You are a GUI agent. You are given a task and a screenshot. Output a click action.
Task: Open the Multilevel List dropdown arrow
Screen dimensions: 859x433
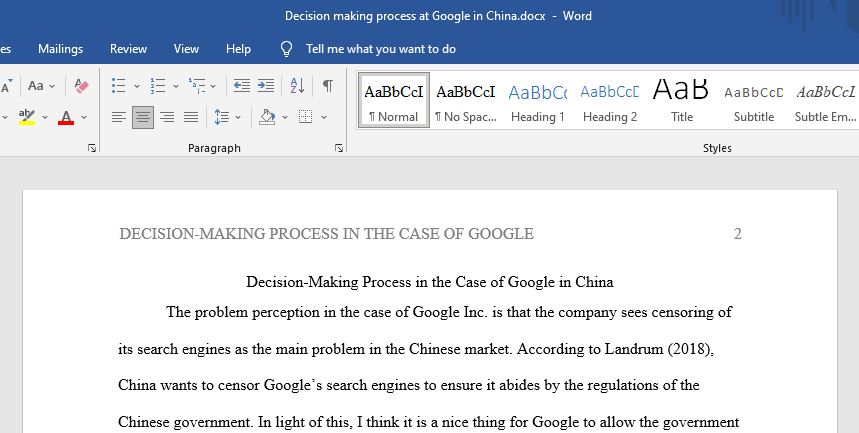tap(213, 86)
